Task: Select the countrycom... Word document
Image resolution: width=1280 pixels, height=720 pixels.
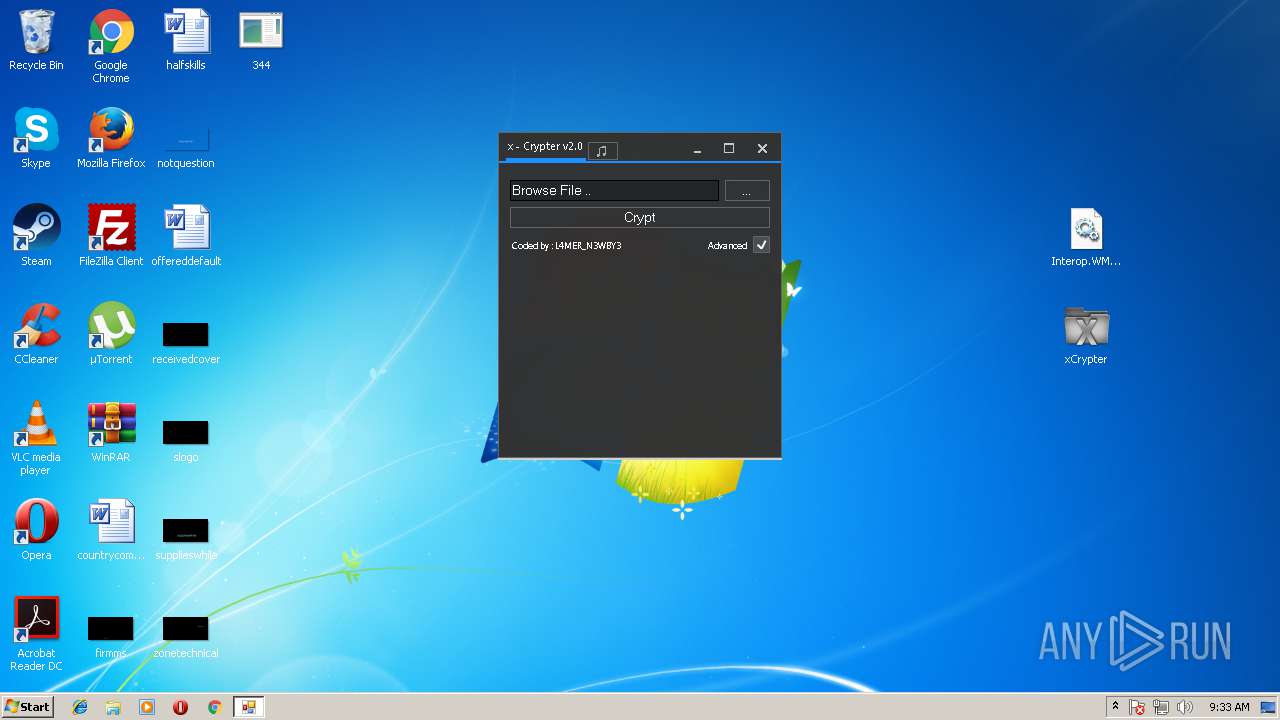Action: 111,530
